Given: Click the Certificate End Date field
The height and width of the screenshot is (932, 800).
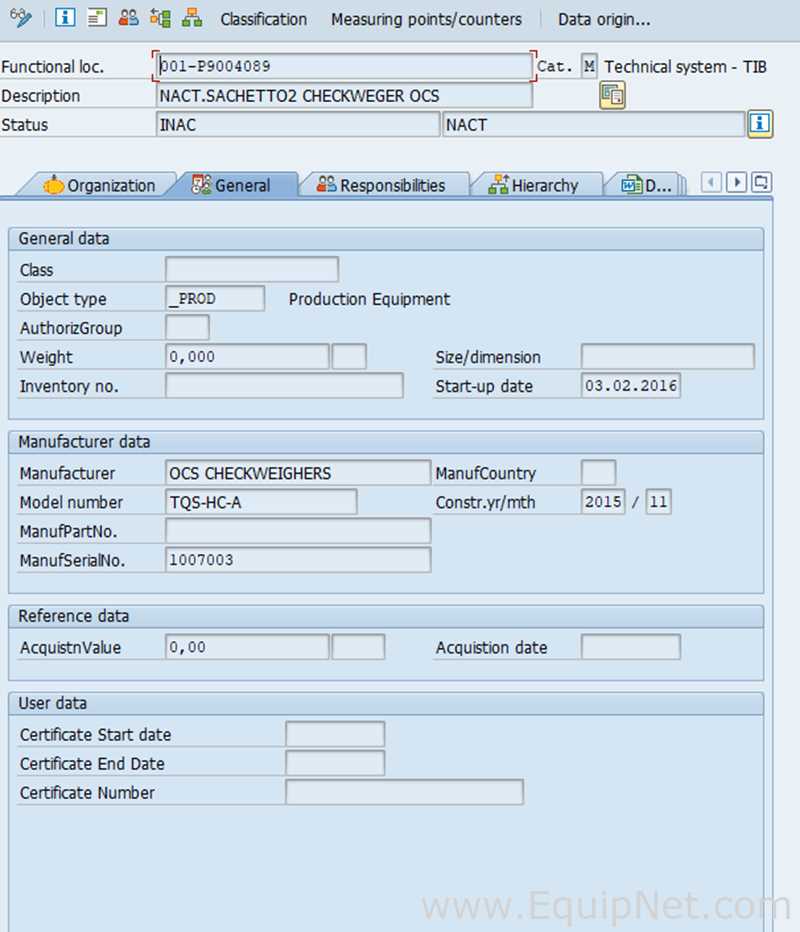Looking at the screenshot, I should (335, 764).
